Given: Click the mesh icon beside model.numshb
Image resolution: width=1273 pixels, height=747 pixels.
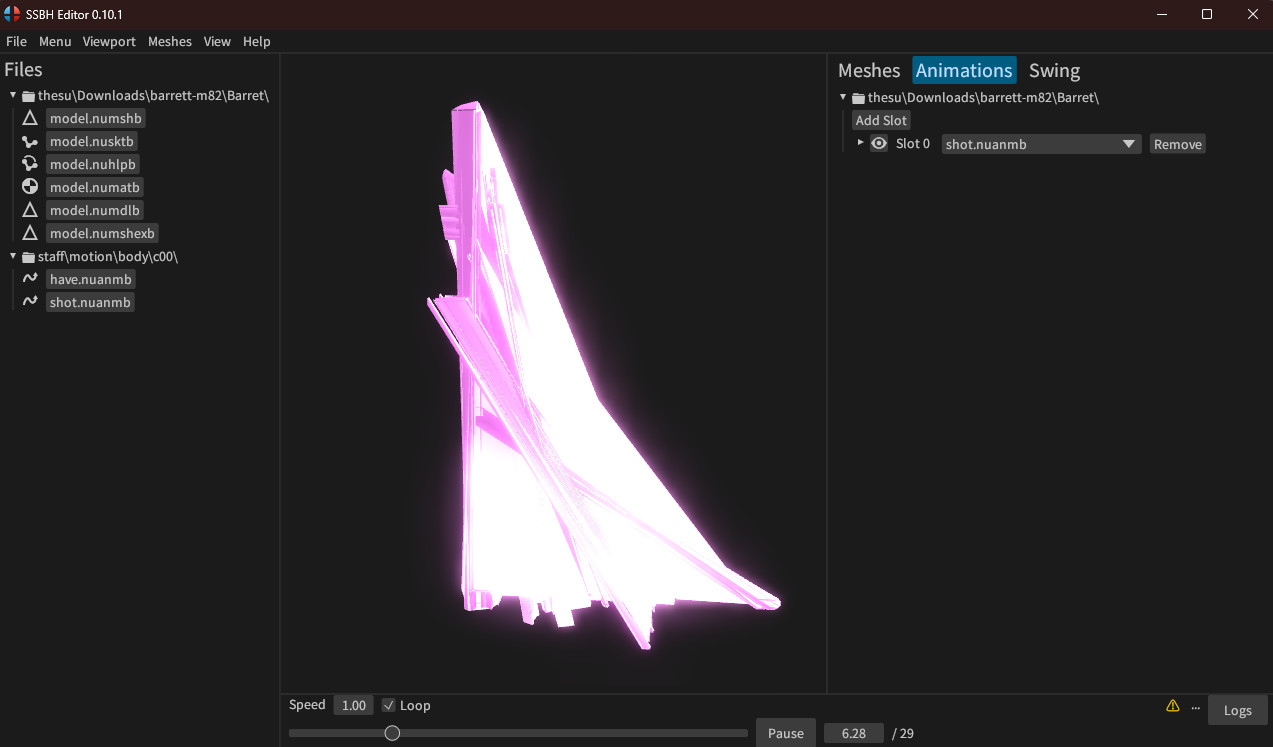Looking at the screenshot, I should pyautogui.click(x=30, y=119).
